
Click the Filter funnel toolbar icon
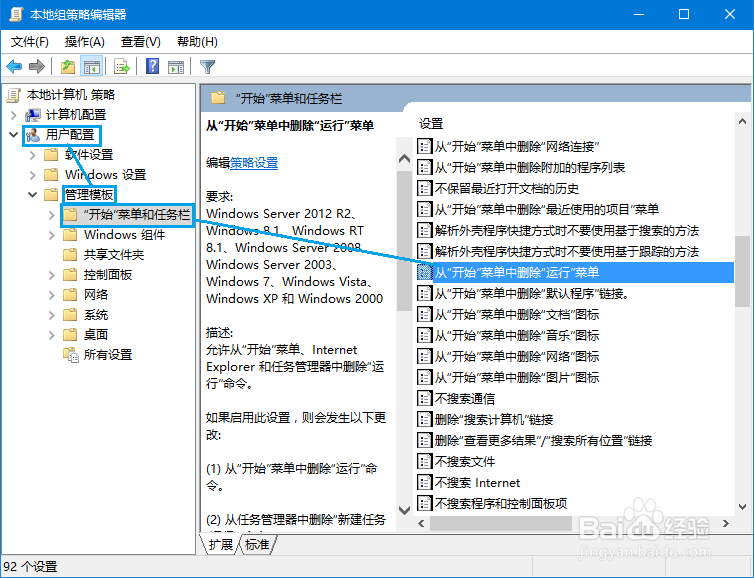tap(207, 66)
